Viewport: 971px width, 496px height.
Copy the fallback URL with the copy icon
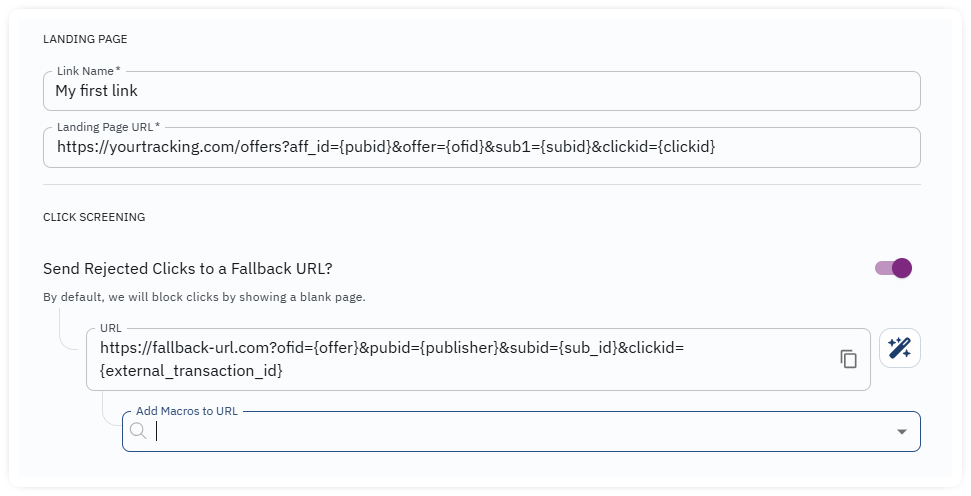coord(848,359)
